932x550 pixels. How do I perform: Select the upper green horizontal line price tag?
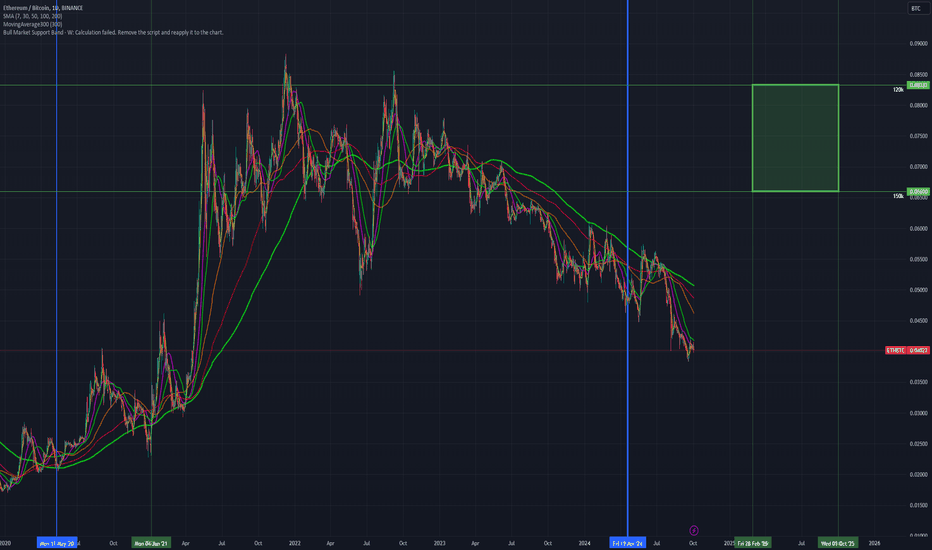click(918, 85)
